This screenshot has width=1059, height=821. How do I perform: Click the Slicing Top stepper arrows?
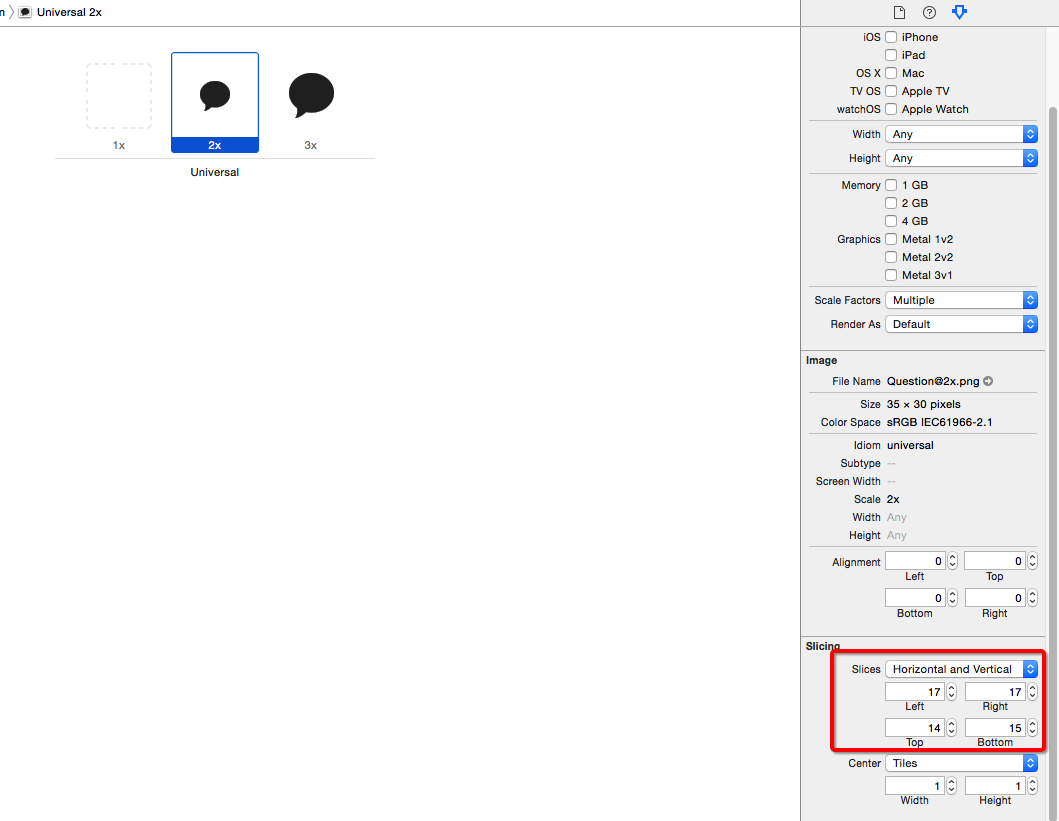(952, 728)
